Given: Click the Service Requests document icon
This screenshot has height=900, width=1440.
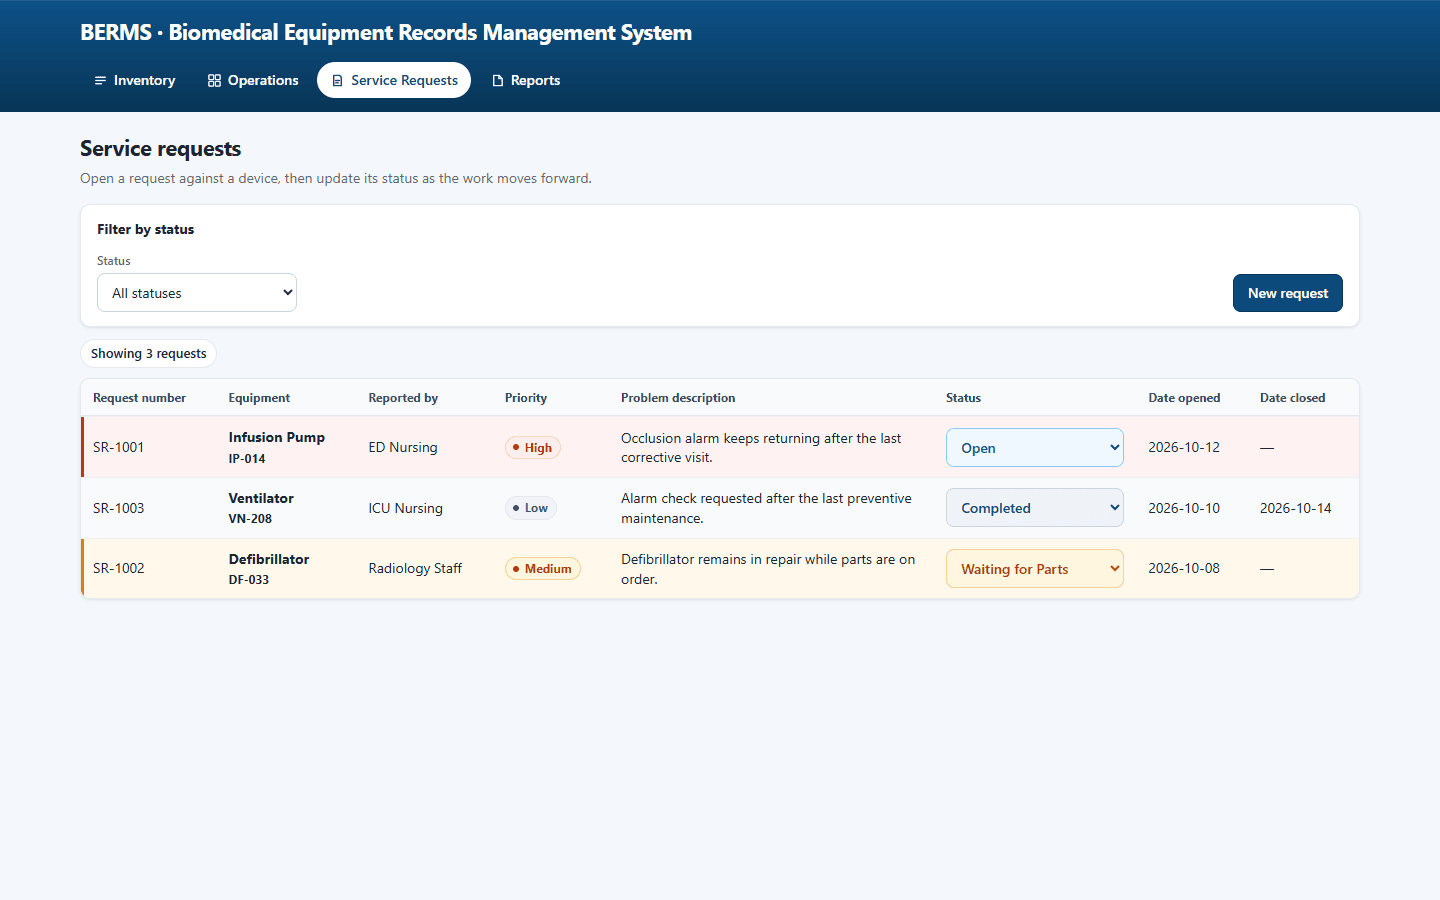Looking at the screenshot, I should coord(337,81).
